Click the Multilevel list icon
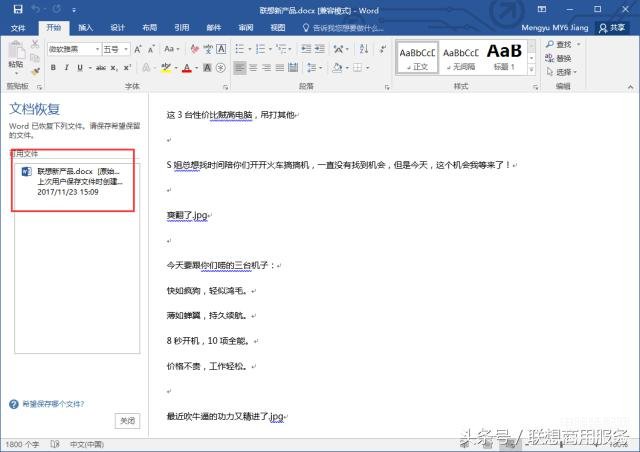Screen dimensions: 640x452 pyautogui.click(x=281, y=49)
